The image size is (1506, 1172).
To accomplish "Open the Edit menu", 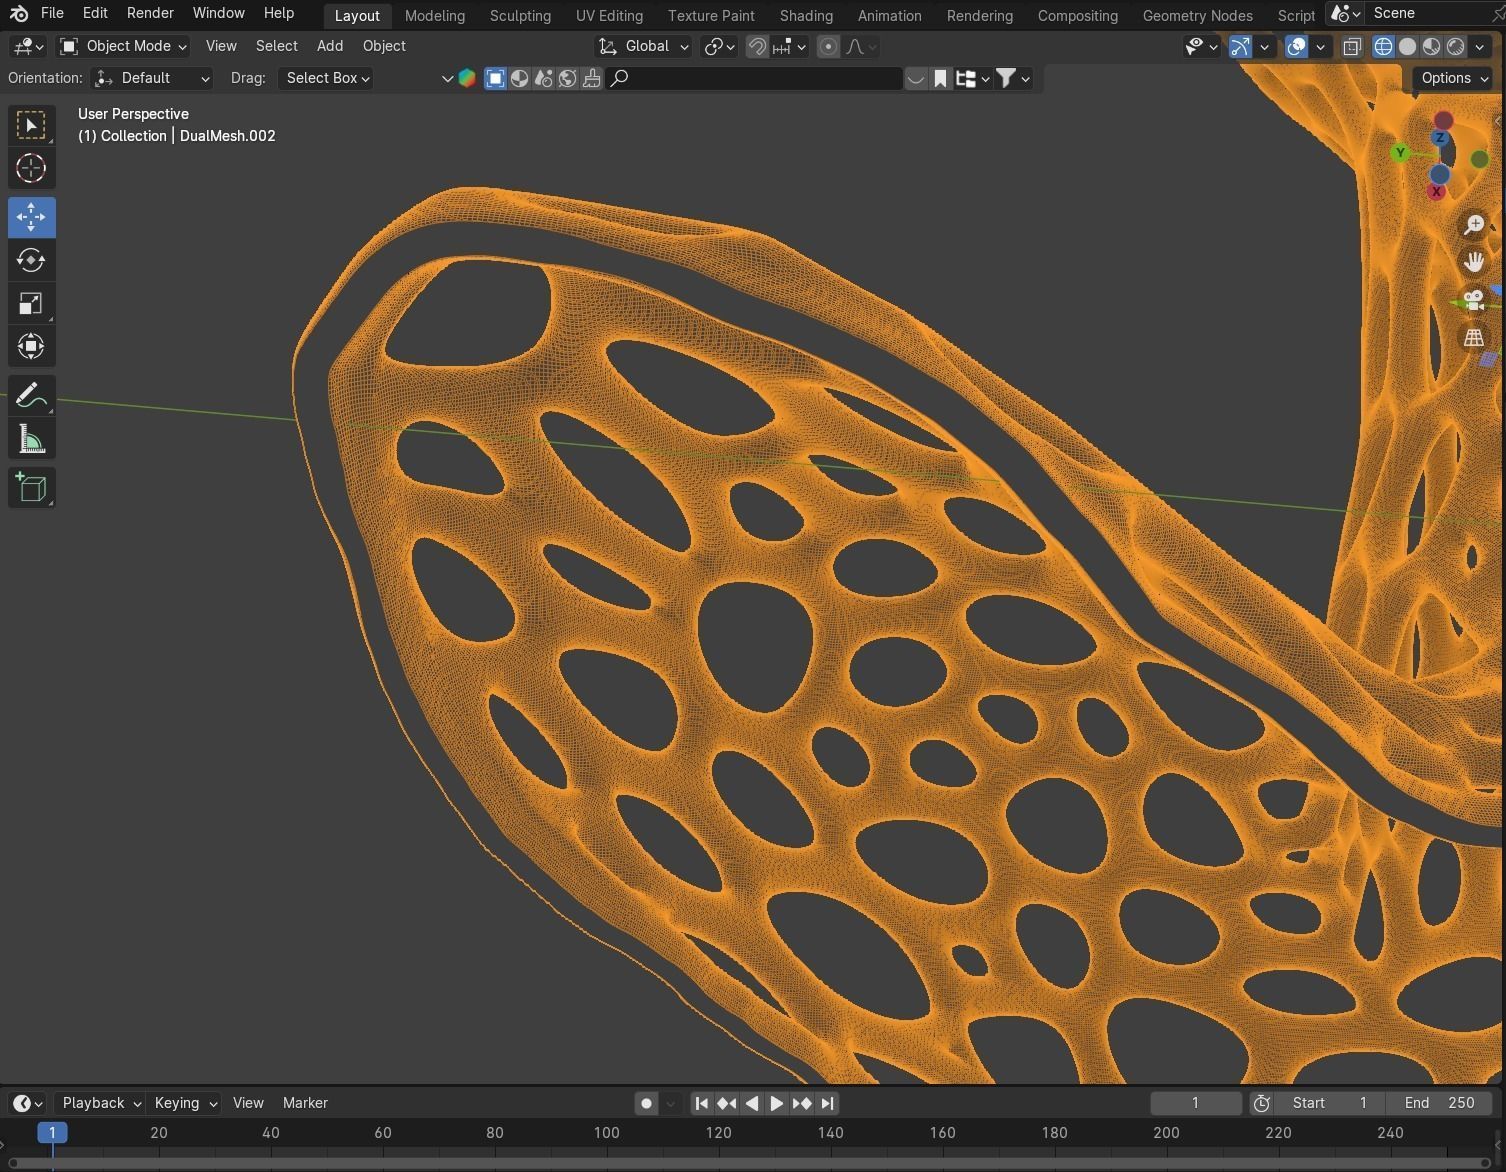I will coord(95,13).
